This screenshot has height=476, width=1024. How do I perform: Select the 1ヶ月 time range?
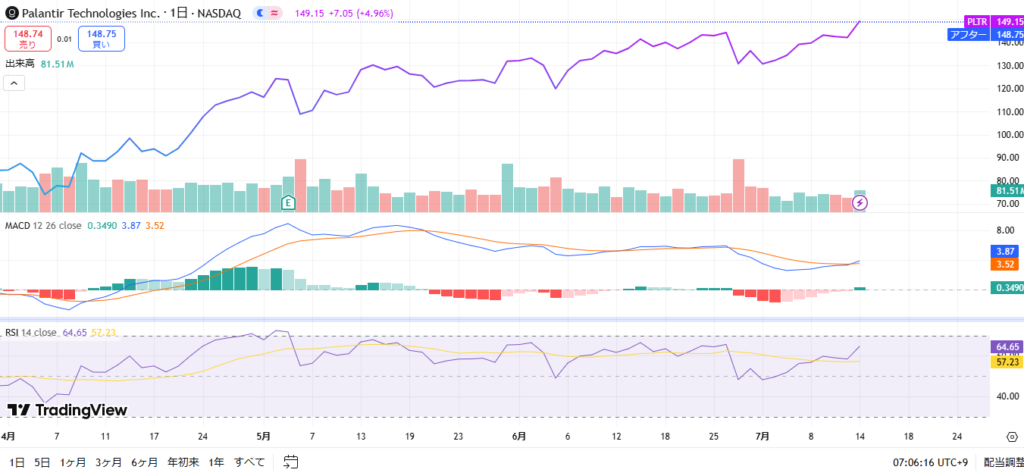pyautogui.click(x=72, y=462)
